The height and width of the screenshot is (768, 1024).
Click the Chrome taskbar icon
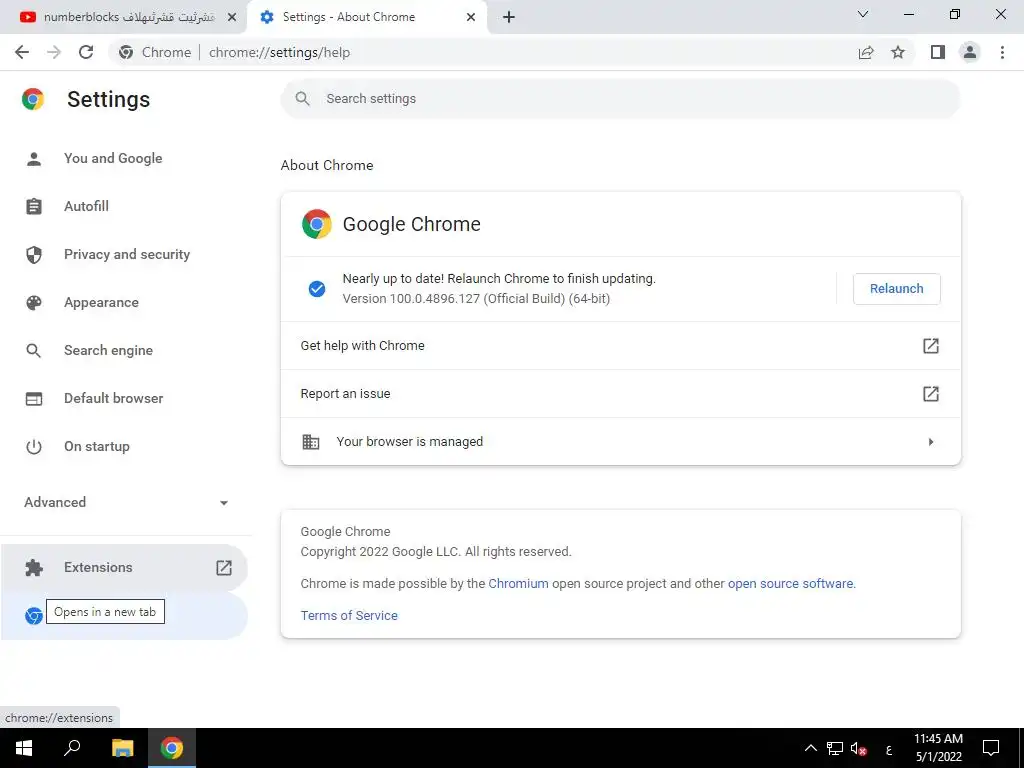(172, 748)
